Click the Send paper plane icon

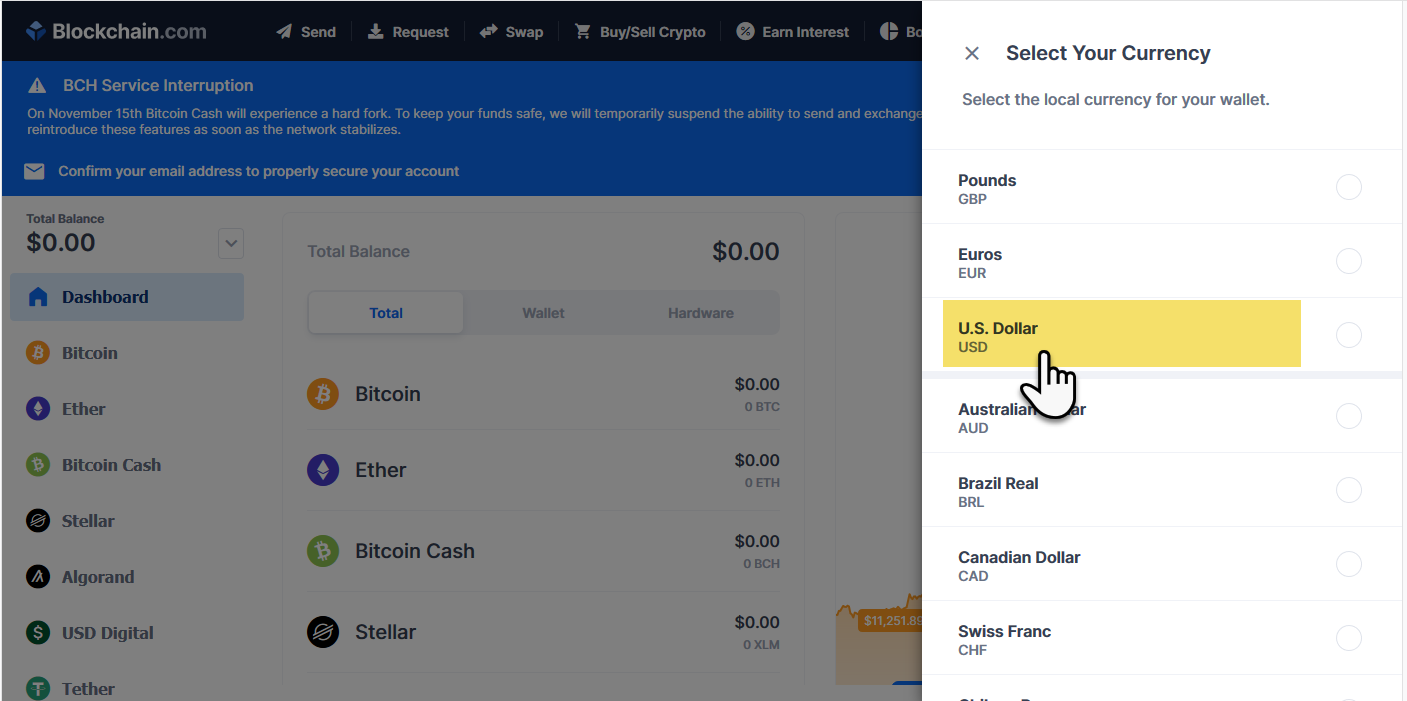tap(284, 31)
